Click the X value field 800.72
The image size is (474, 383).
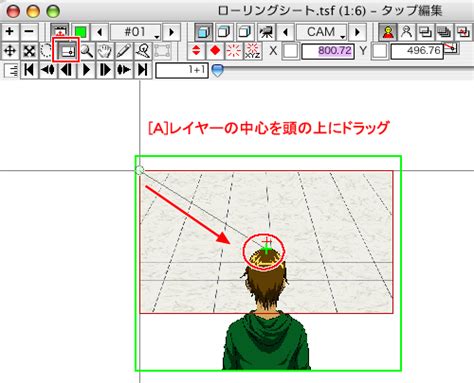[328, 51]
